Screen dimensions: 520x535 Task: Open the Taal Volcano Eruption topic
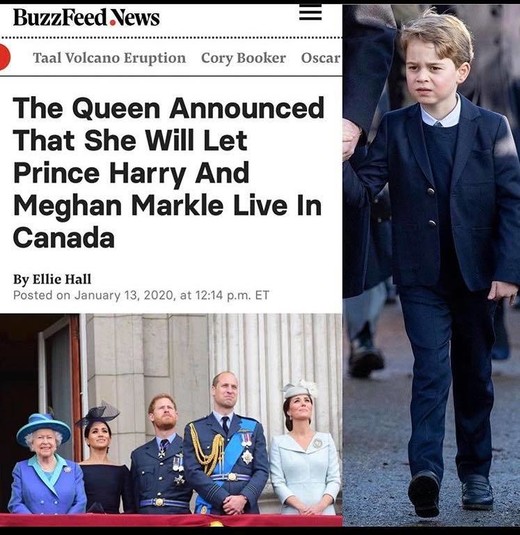click(110, 58)
